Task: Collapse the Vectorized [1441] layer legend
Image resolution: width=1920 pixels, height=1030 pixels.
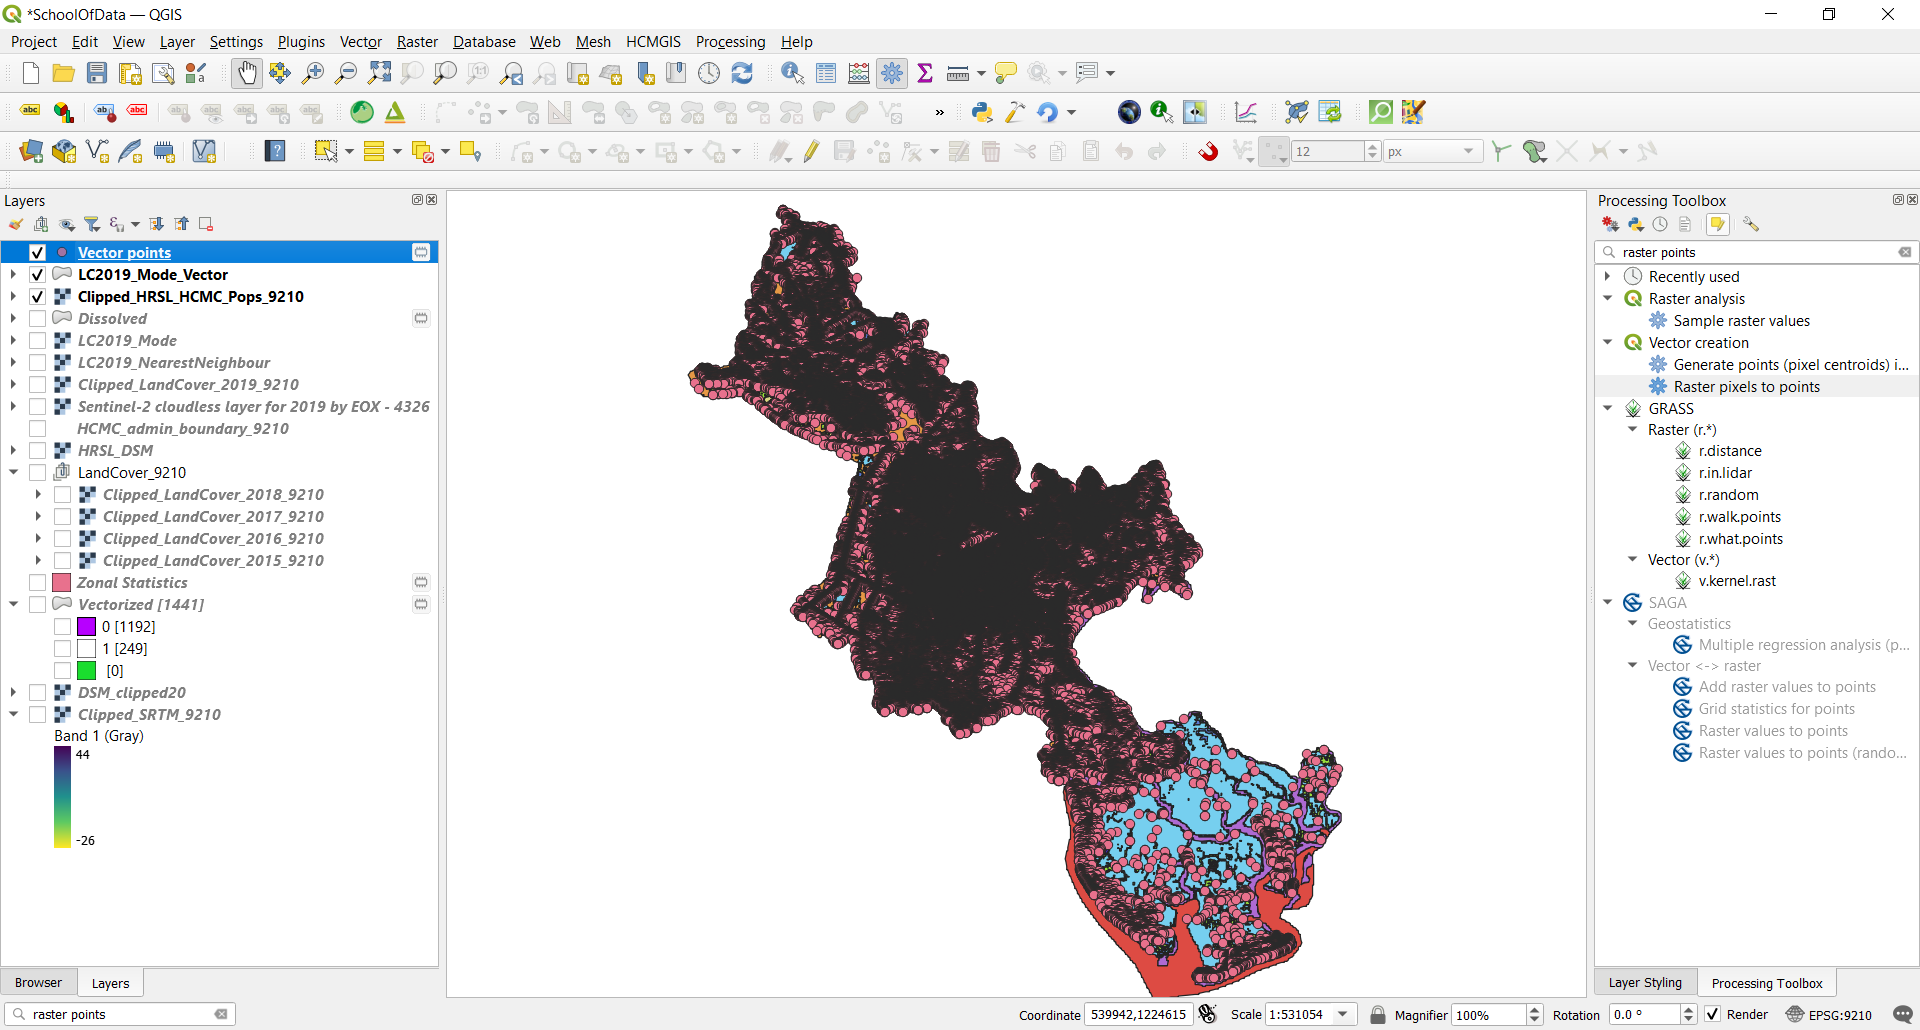Action: click(13, 605)
